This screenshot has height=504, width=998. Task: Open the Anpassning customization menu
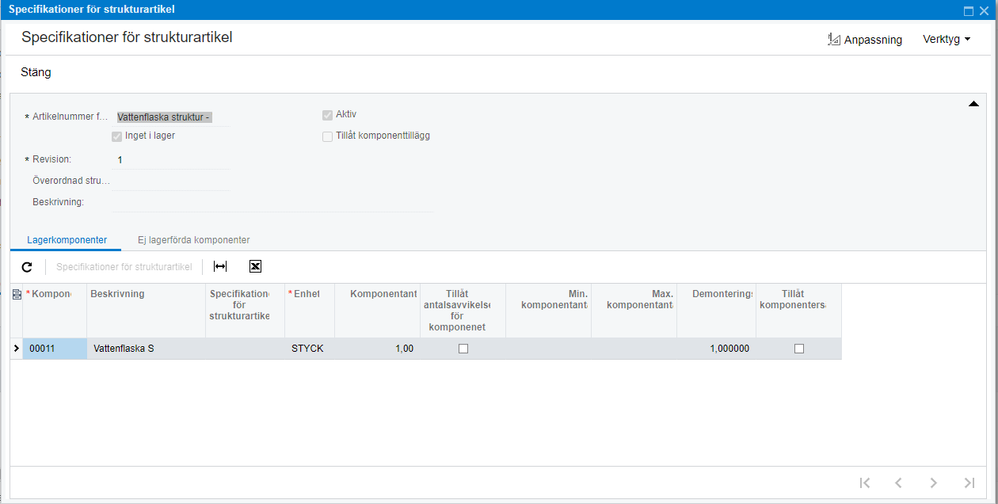865,39
